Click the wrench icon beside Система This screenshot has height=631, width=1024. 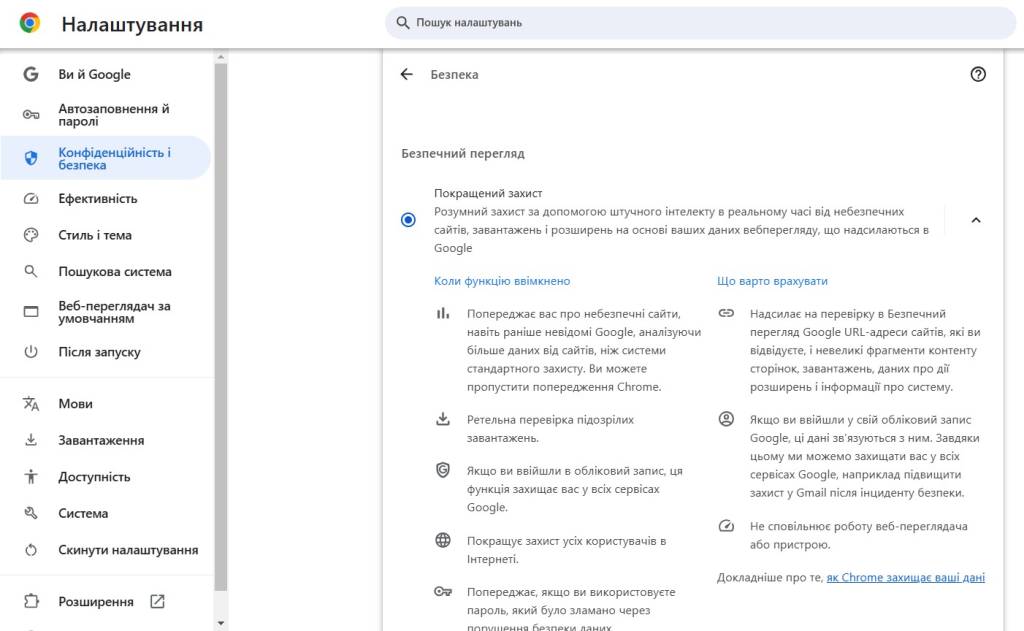tap(31, 513)
